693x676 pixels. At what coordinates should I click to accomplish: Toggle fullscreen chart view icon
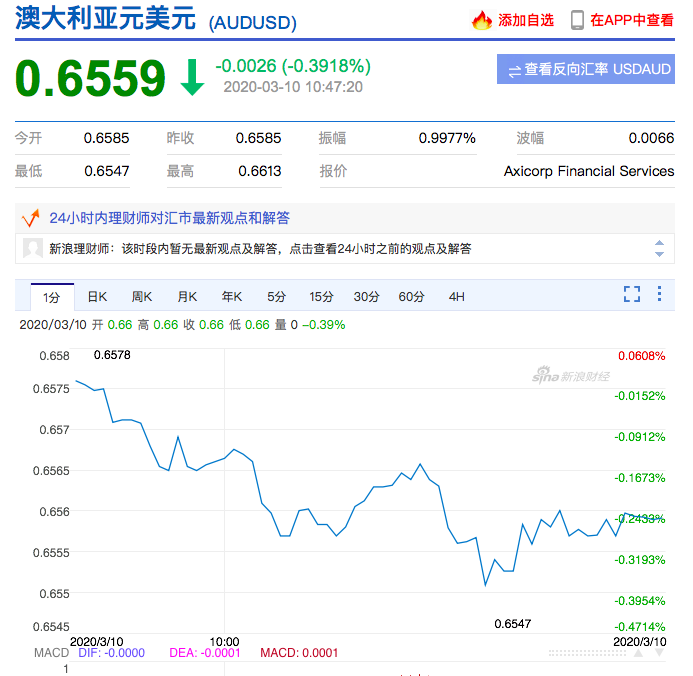[632, 294]
